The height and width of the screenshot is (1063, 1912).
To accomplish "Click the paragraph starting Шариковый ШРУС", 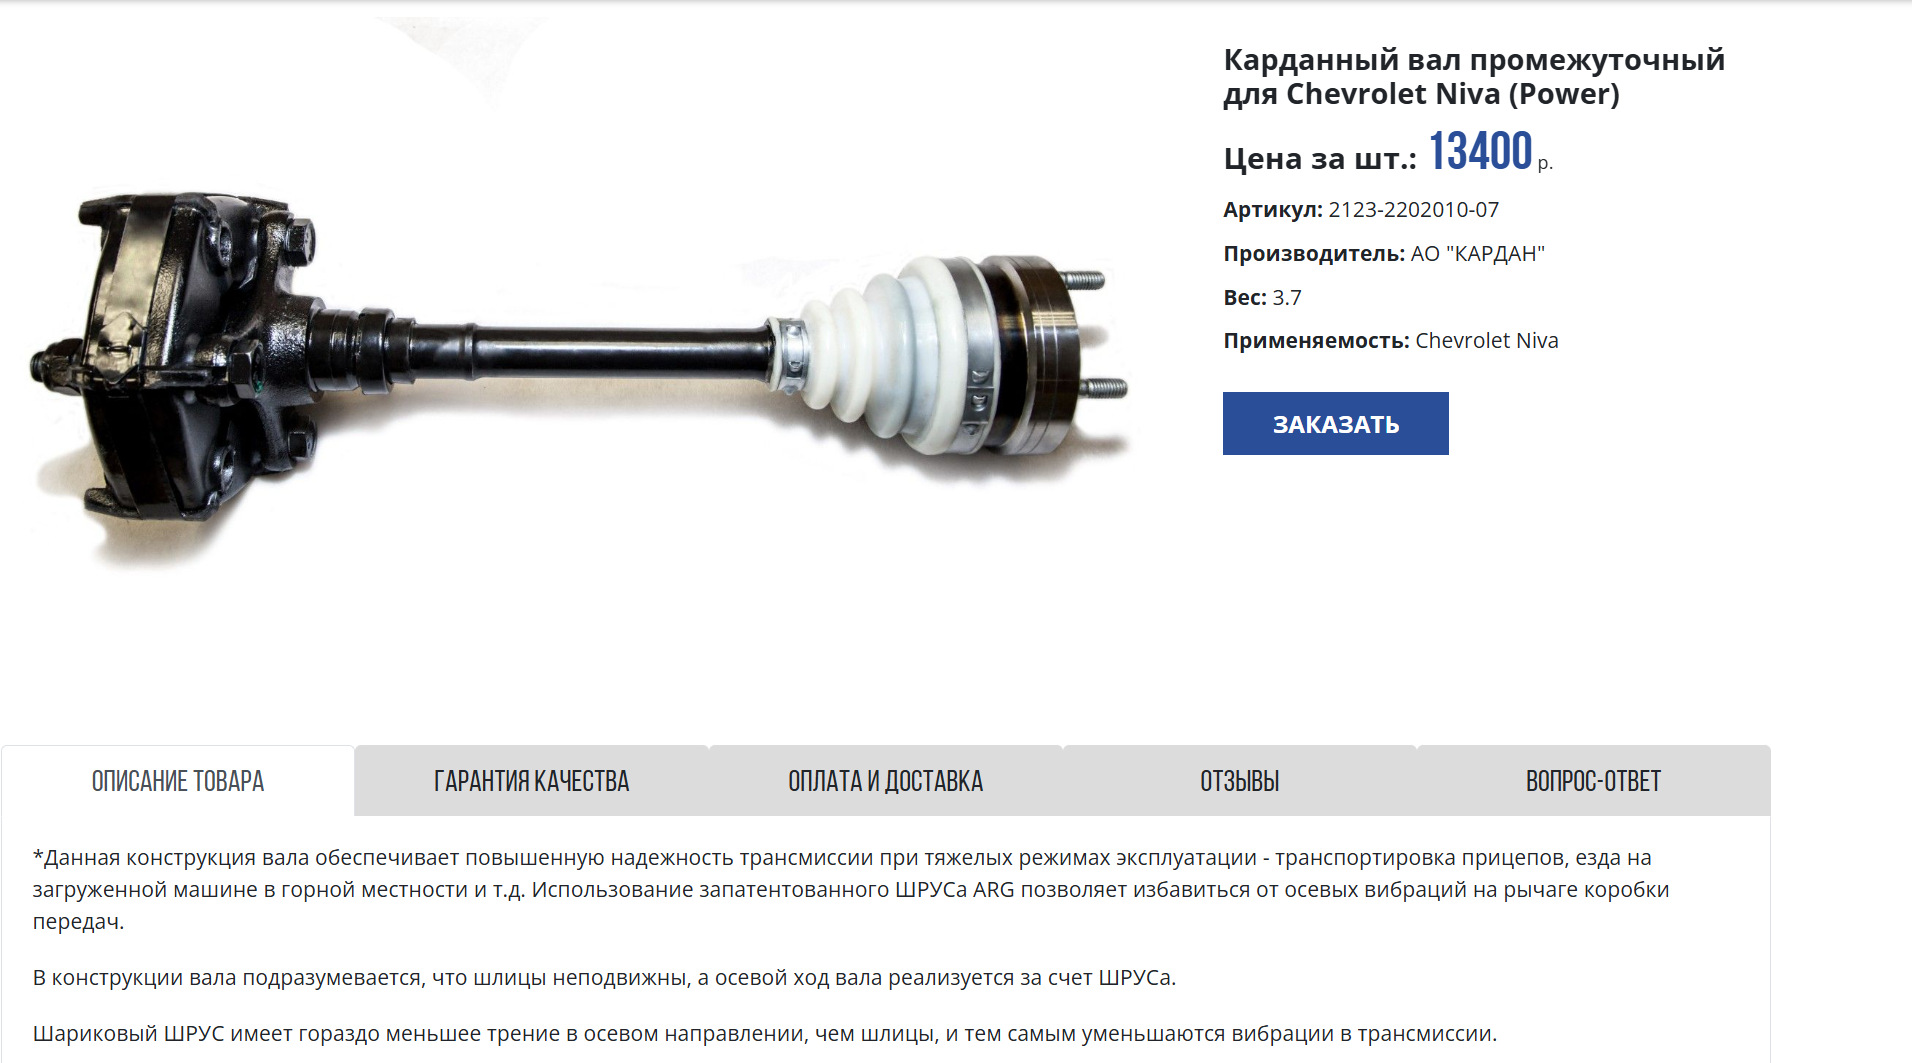I will [765, 1033].
